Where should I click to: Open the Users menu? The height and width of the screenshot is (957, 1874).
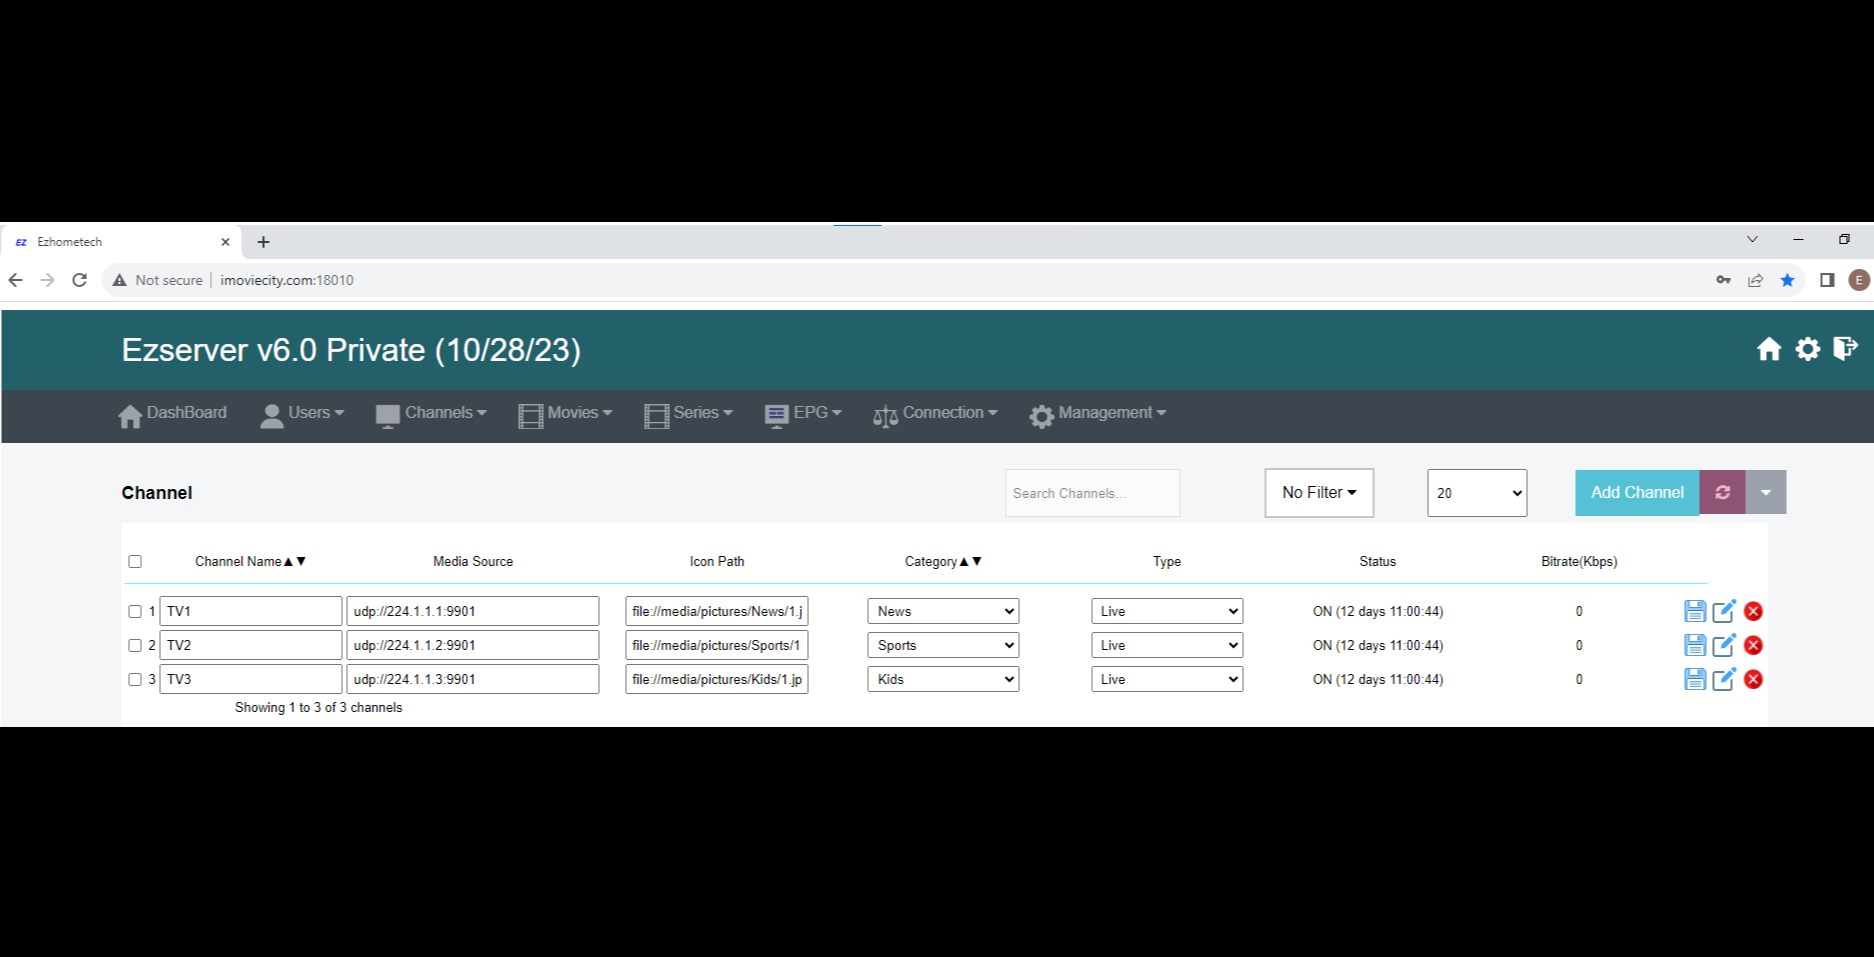pos(301,414)
